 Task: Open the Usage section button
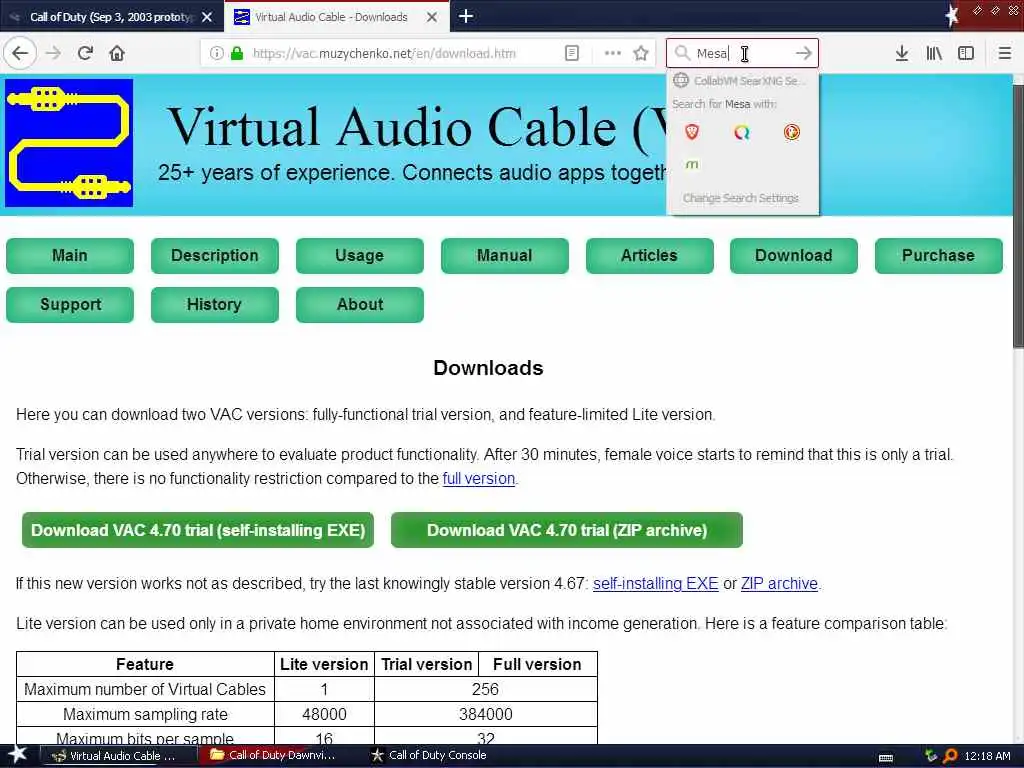click(x=360, y=255)
